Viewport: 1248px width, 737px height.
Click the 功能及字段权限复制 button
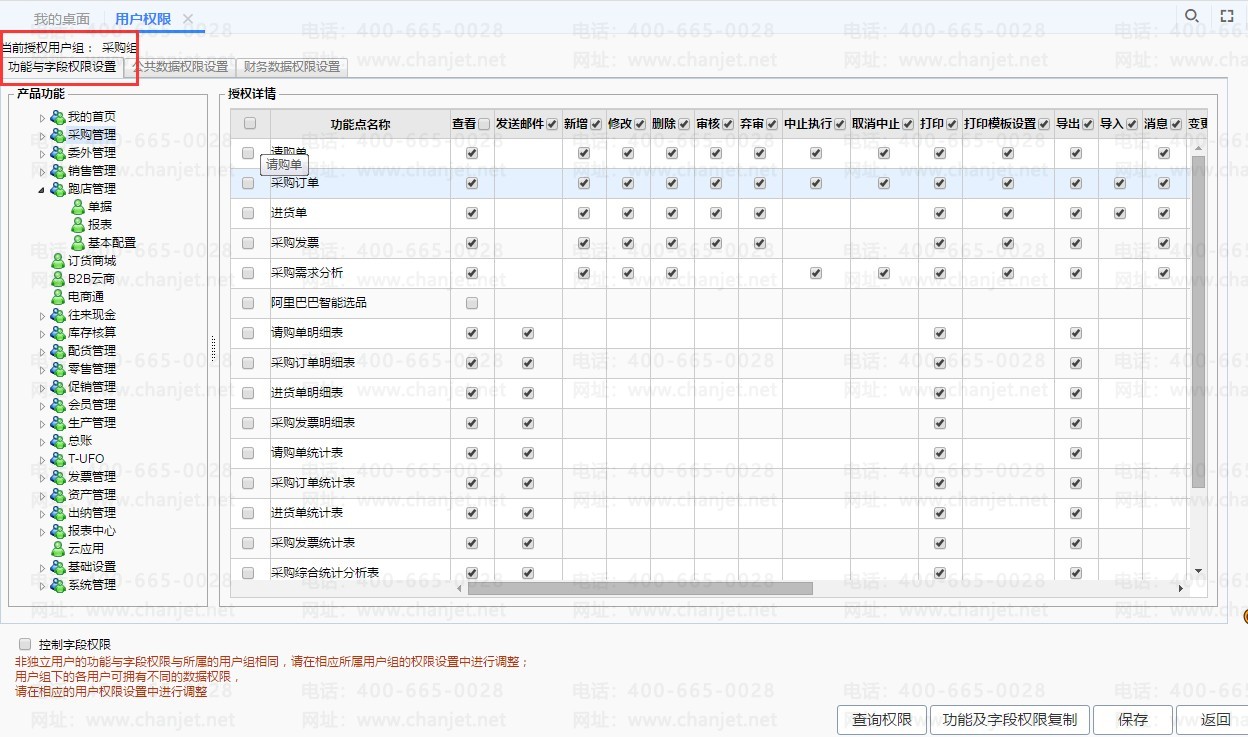1010,720
